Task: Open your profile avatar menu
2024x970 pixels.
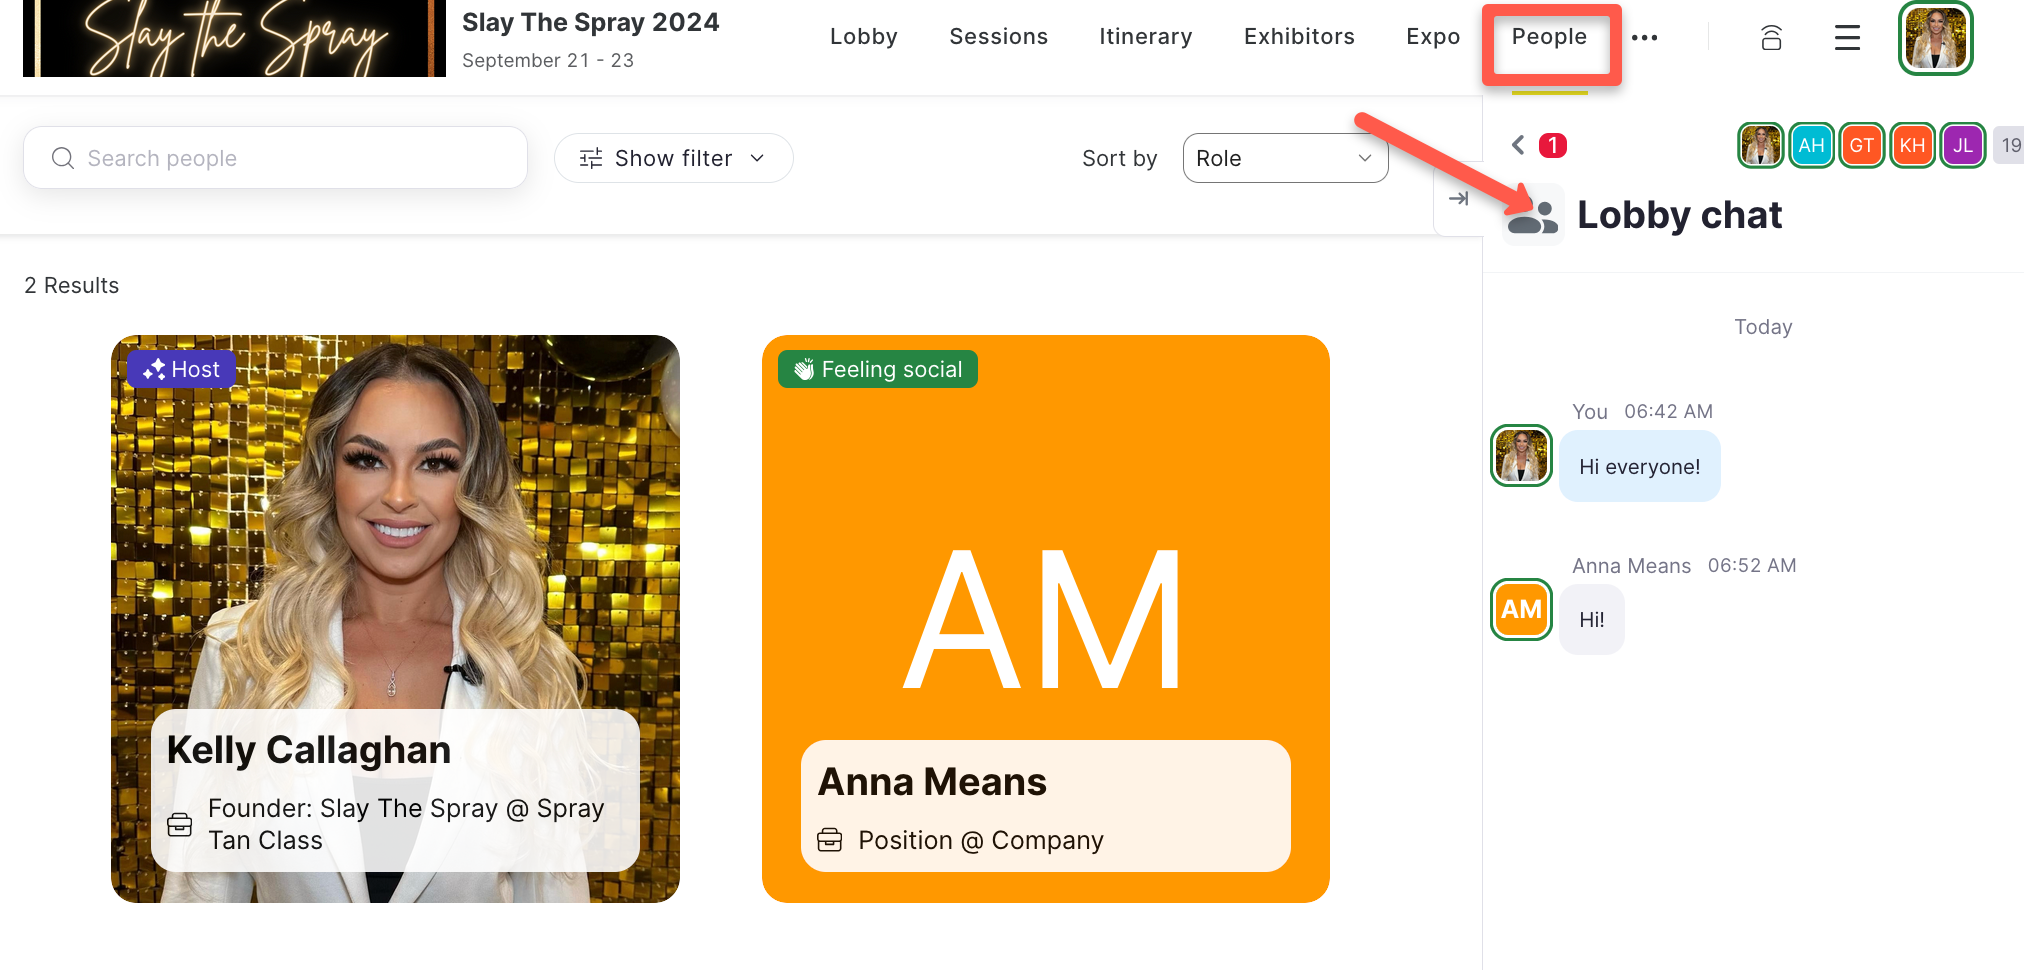Action: [x=1935, y=38]
